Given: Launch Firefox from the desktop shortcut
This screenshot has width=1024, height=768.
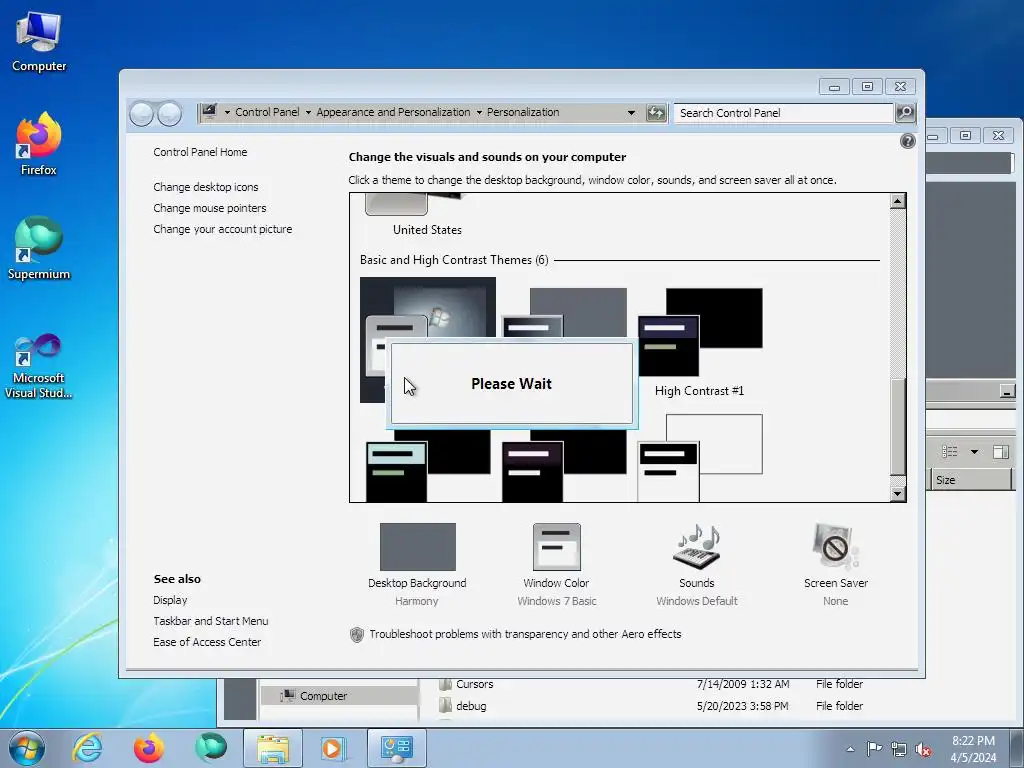Looking at the screenshot, I should point(39,145).
